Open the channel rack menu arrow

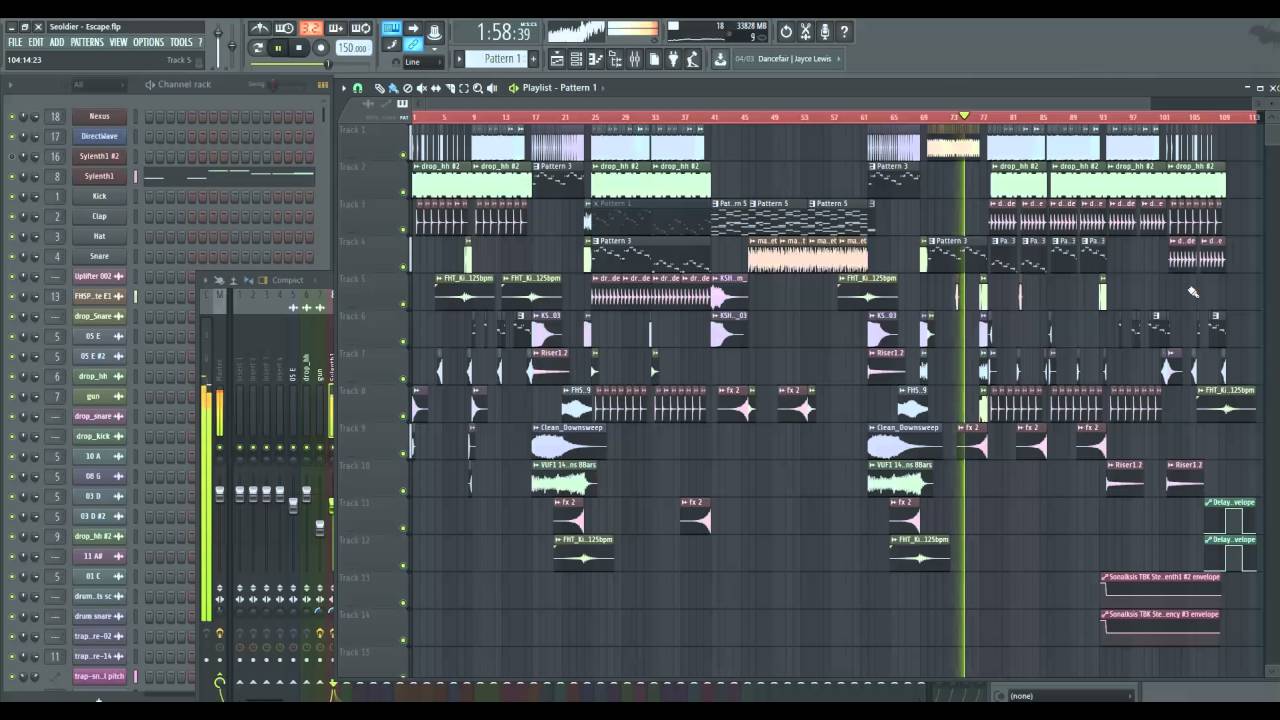(10, 84)
